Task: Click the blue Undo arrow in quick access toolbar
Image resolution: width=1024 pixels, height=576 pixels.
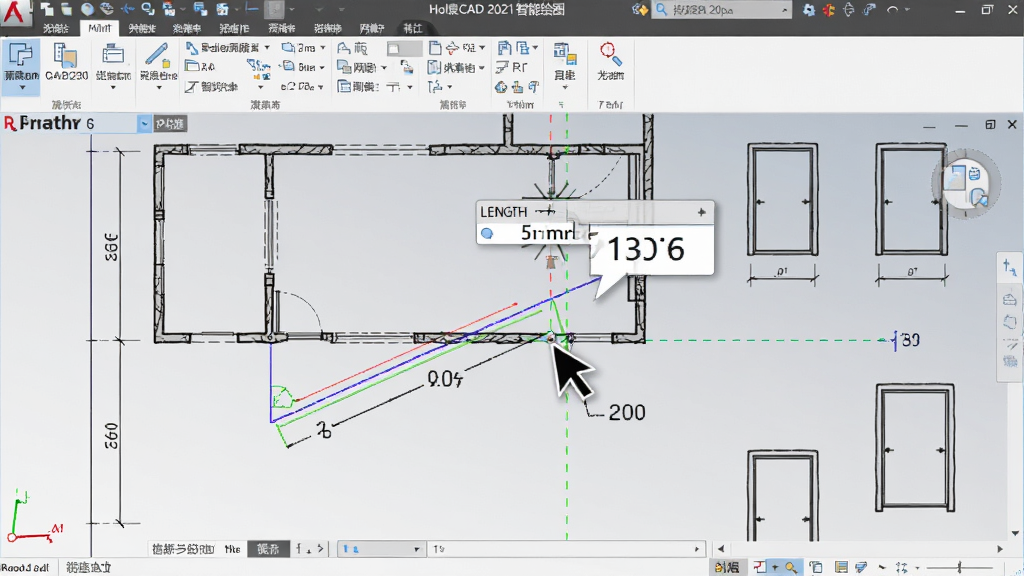Action: 127,9
